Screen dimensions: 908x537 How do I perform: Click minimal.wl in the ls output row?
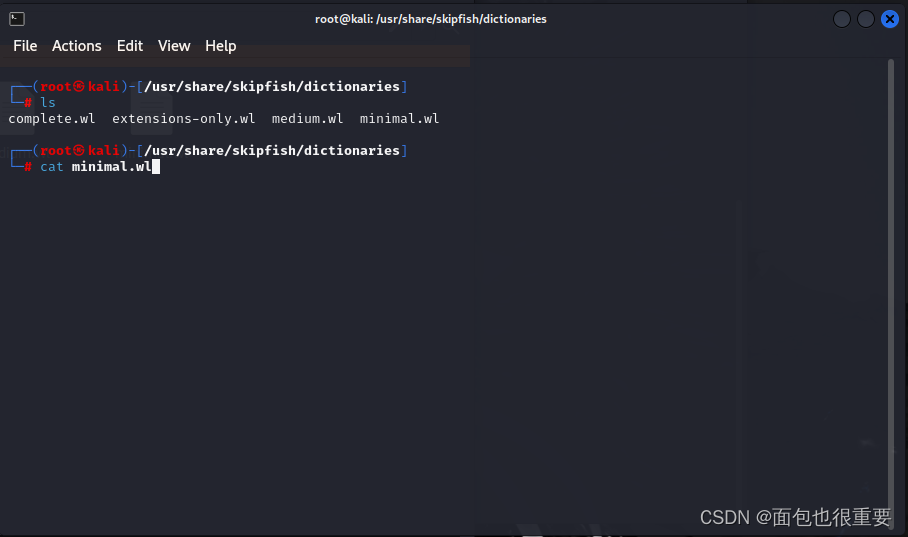pyautogui.click(x=399, y=119)
